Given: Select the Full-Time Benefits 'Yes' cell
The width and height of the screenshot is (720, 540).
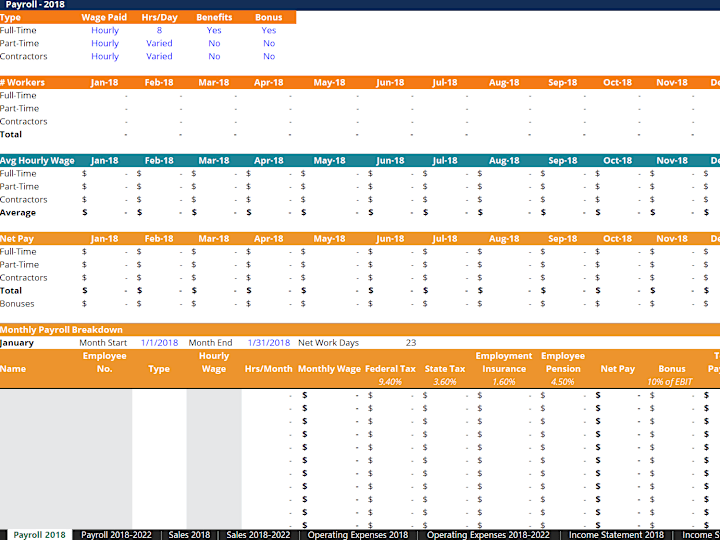Looking at the screenshot, I should point(214,30).
